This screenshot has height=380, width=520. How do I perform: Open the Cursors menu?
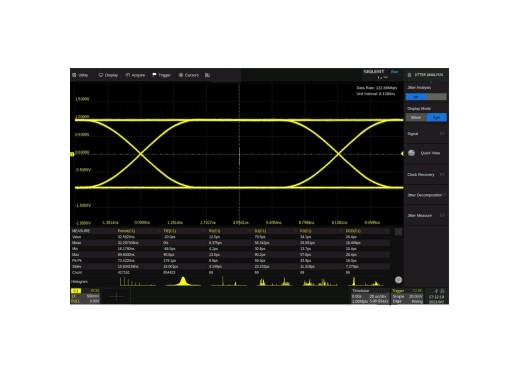(189, 75)
